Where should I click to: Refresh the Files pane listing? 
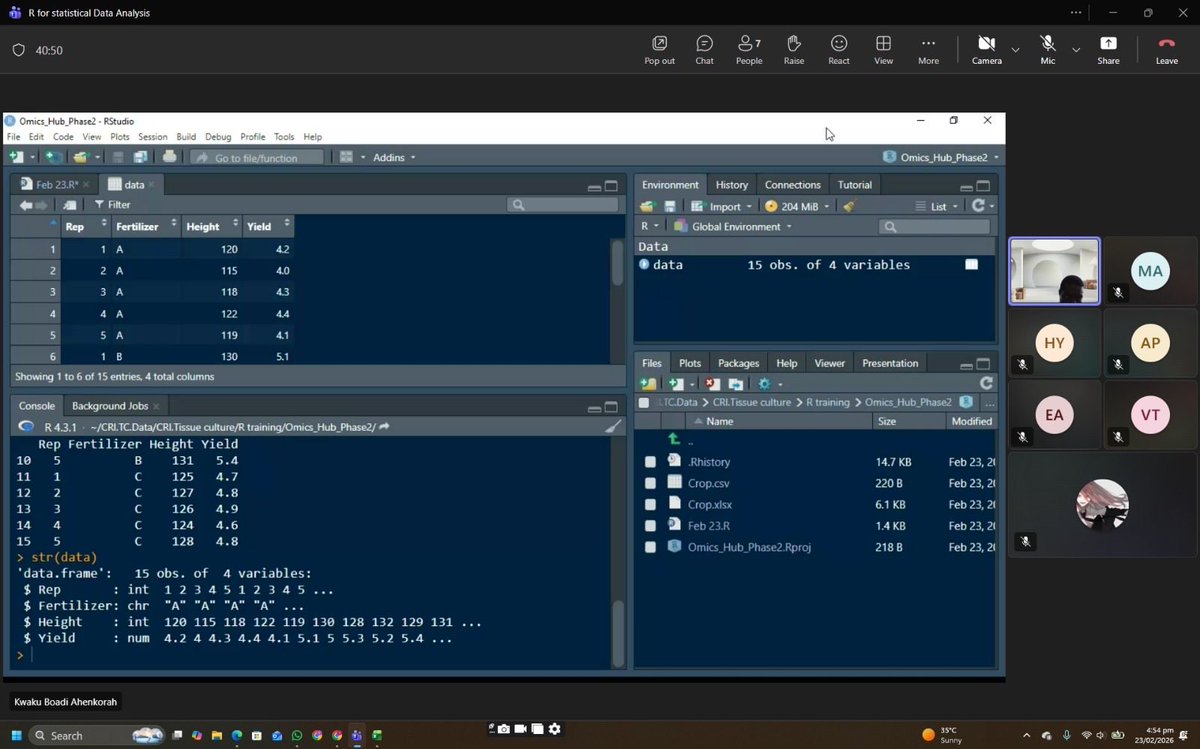click(986, 383)
